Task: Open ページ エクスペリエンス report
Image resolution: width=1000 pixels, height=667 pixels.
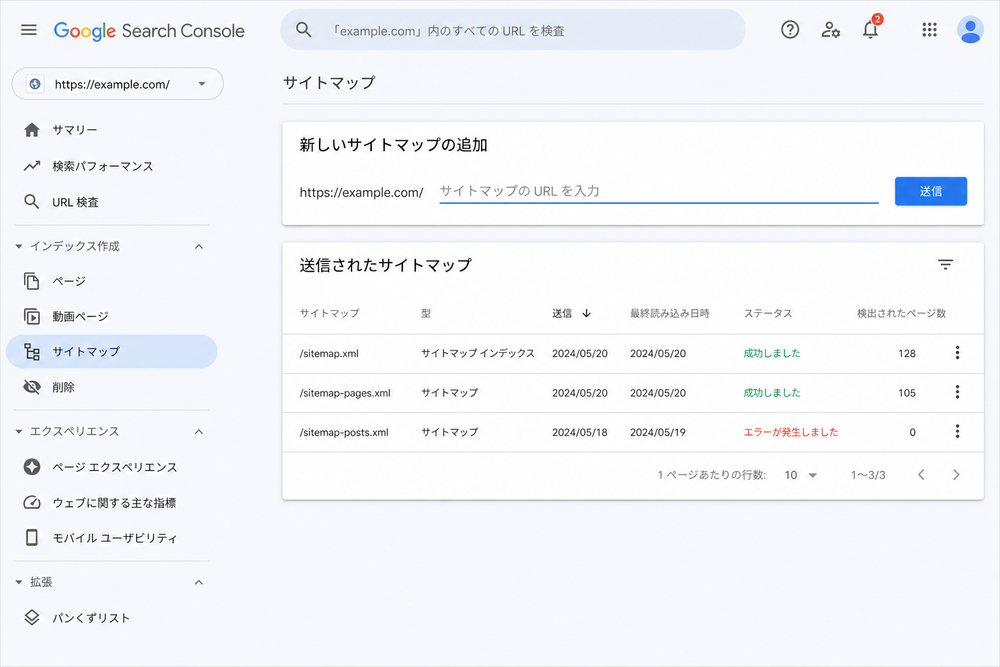Action: click(112, 467)
